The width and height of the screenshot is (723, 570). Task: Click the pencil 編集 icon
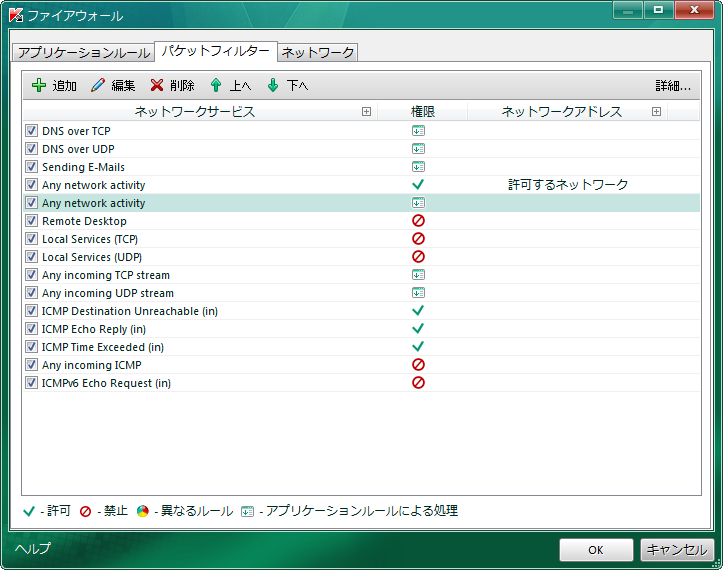click(x=98, y=86)
